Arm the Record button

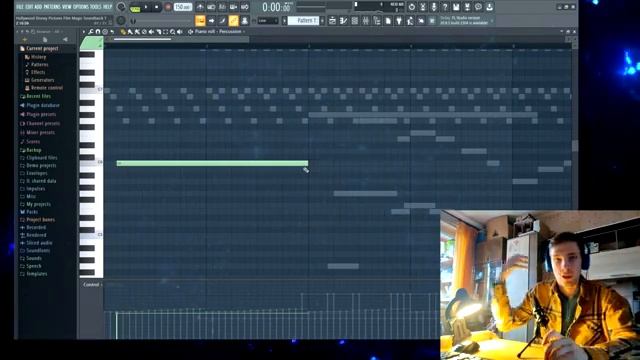click(168, 7)
